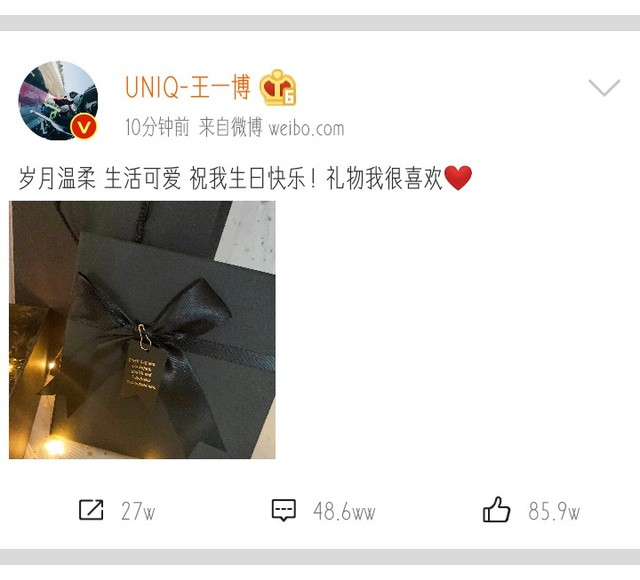Toggle the thumbs-up like icon
Screen dimensions: 640x580
pos(496,509)
